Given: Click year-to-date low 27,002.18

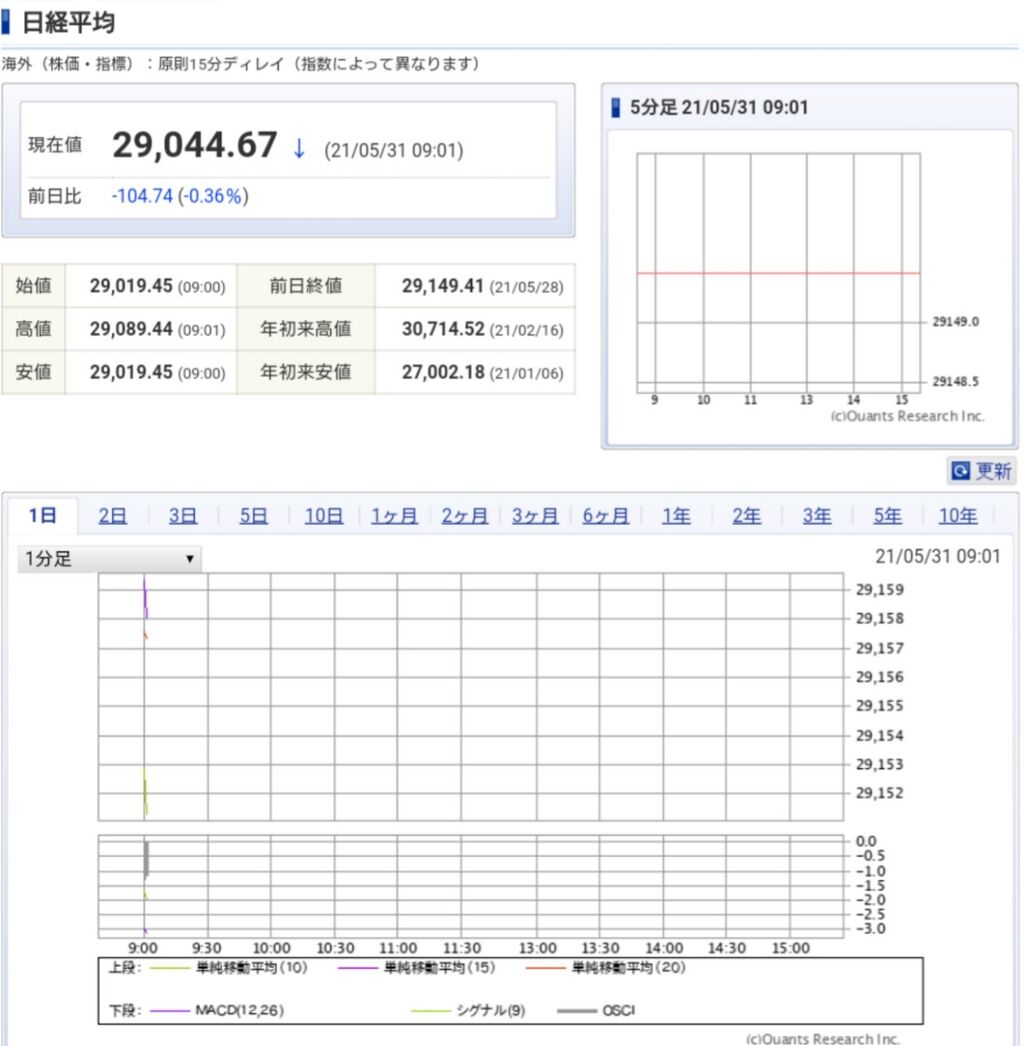Looking at the screenshot, I should pyautogui.click(x=443, y=372).
